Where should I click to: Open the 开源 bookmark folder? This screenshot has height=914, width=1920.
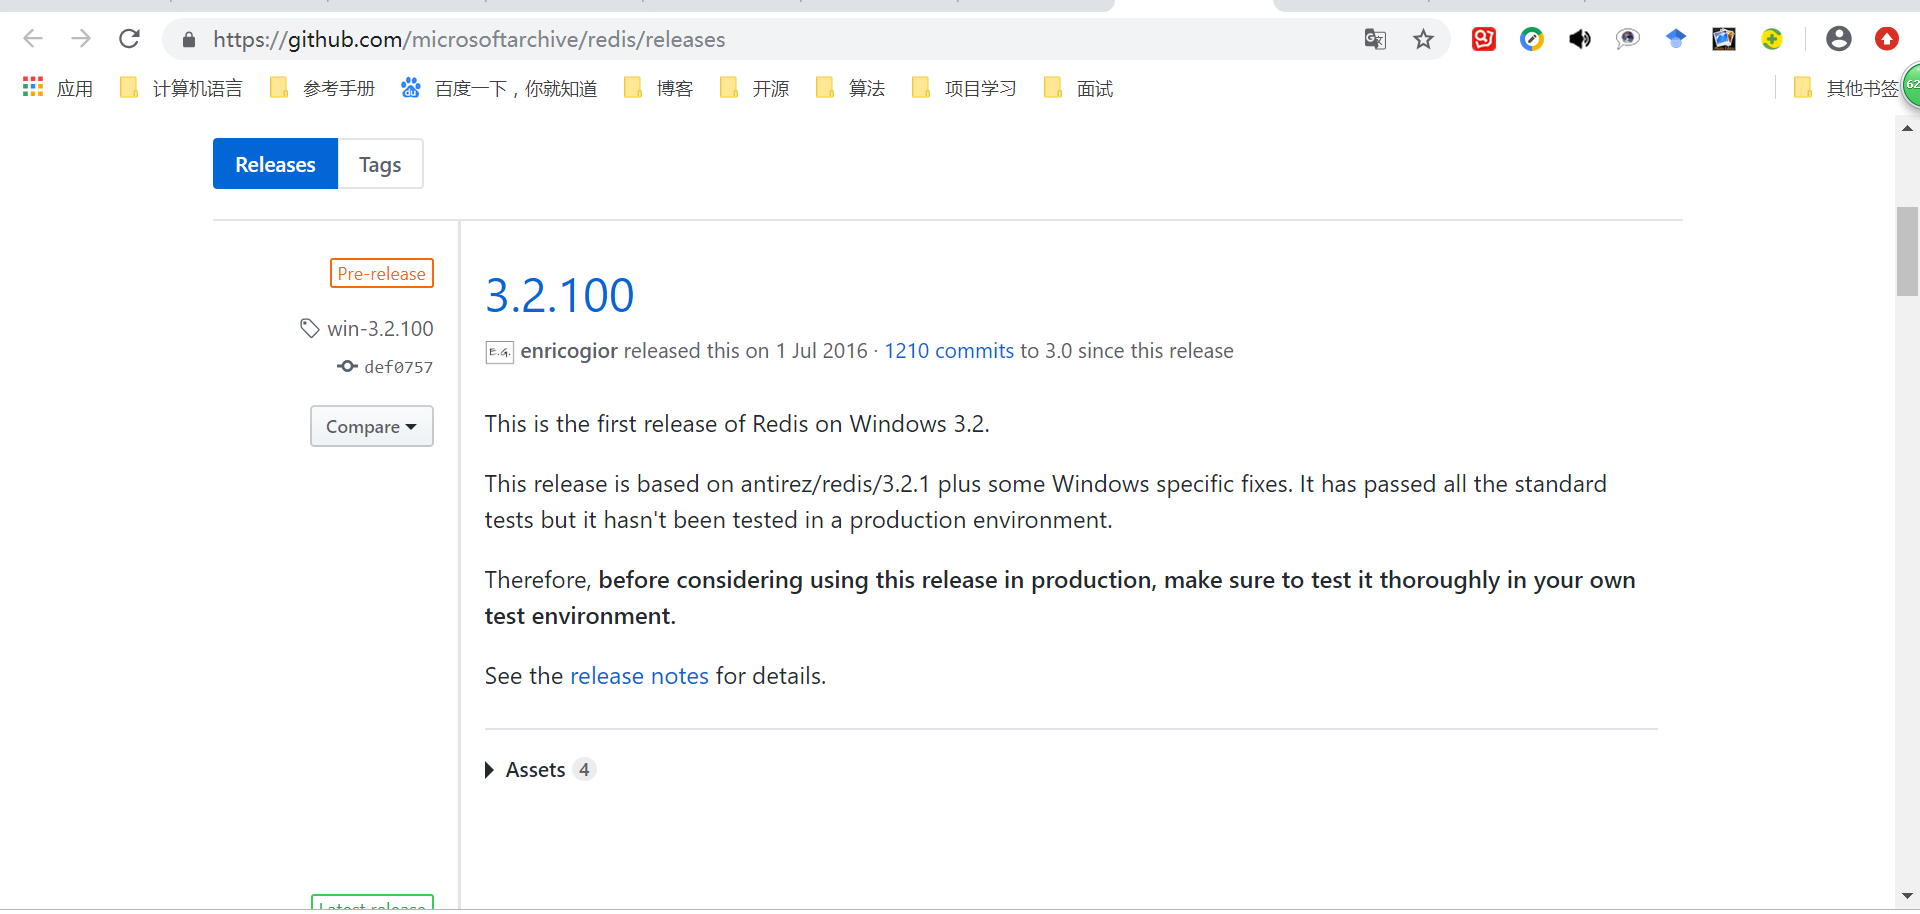click(x=754, y=88)
